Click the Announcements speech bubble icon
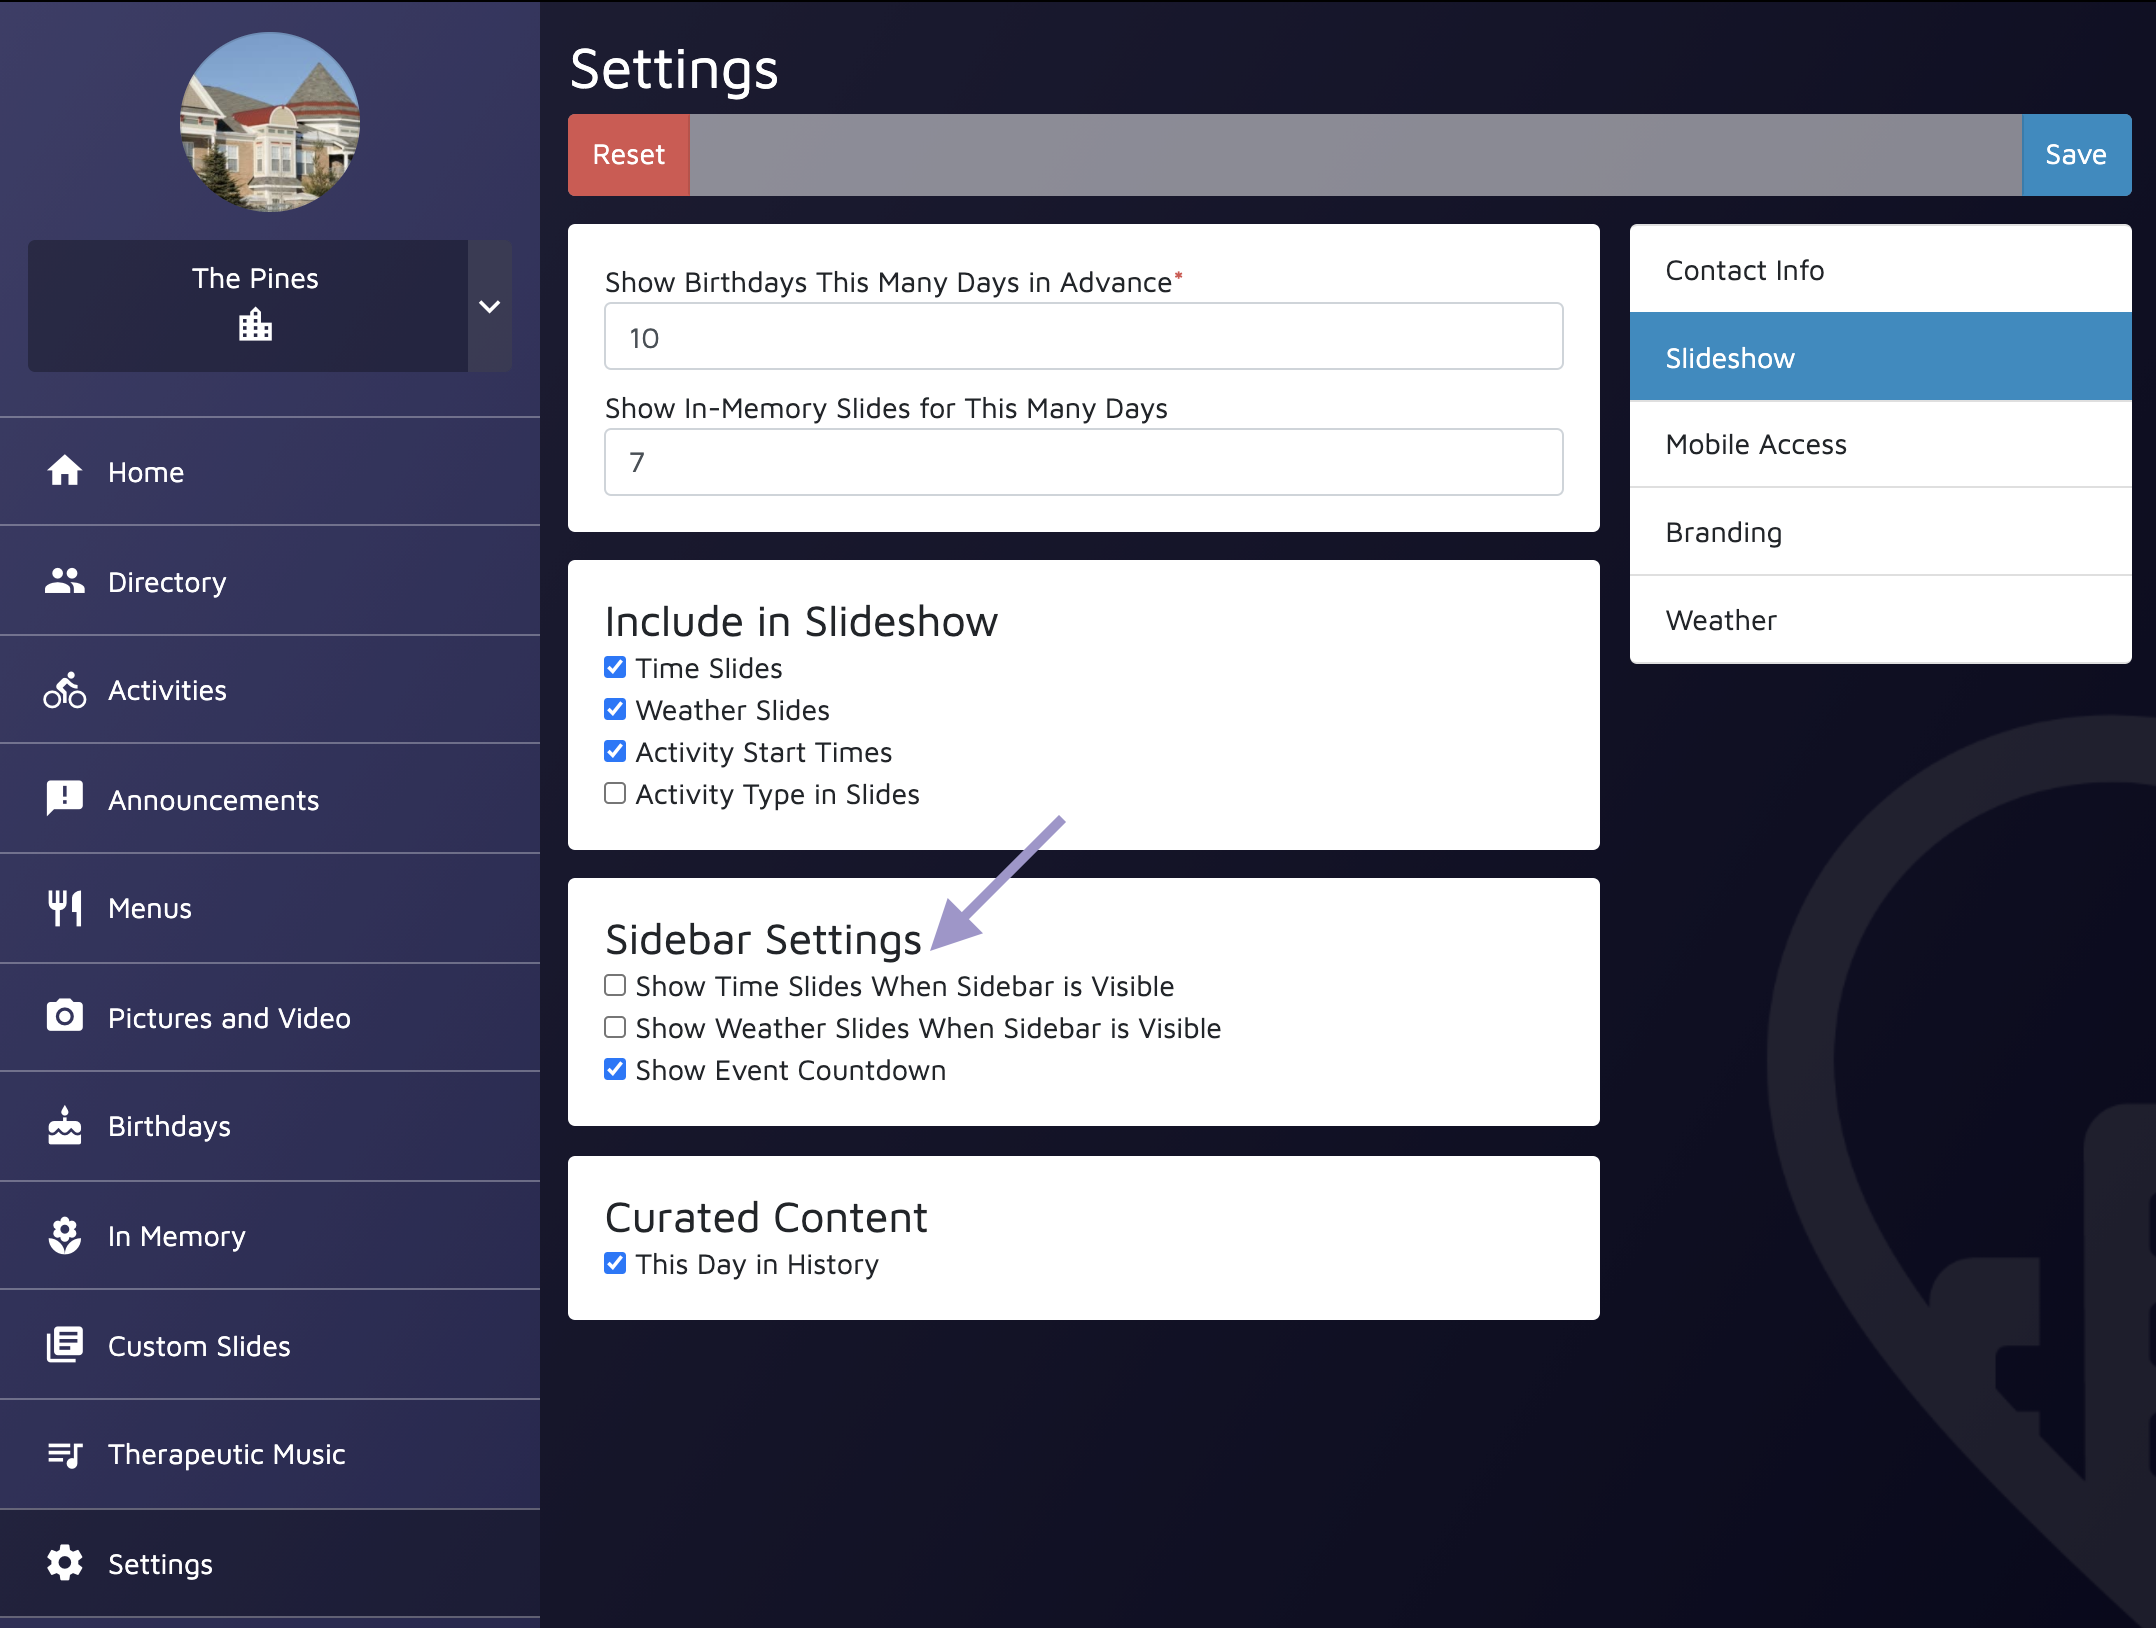 coord(65,799)
